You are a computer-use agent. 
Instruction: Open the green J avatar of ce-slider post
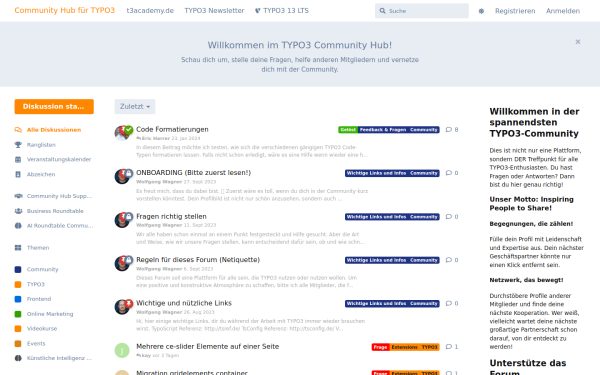(x=122, y=350)
